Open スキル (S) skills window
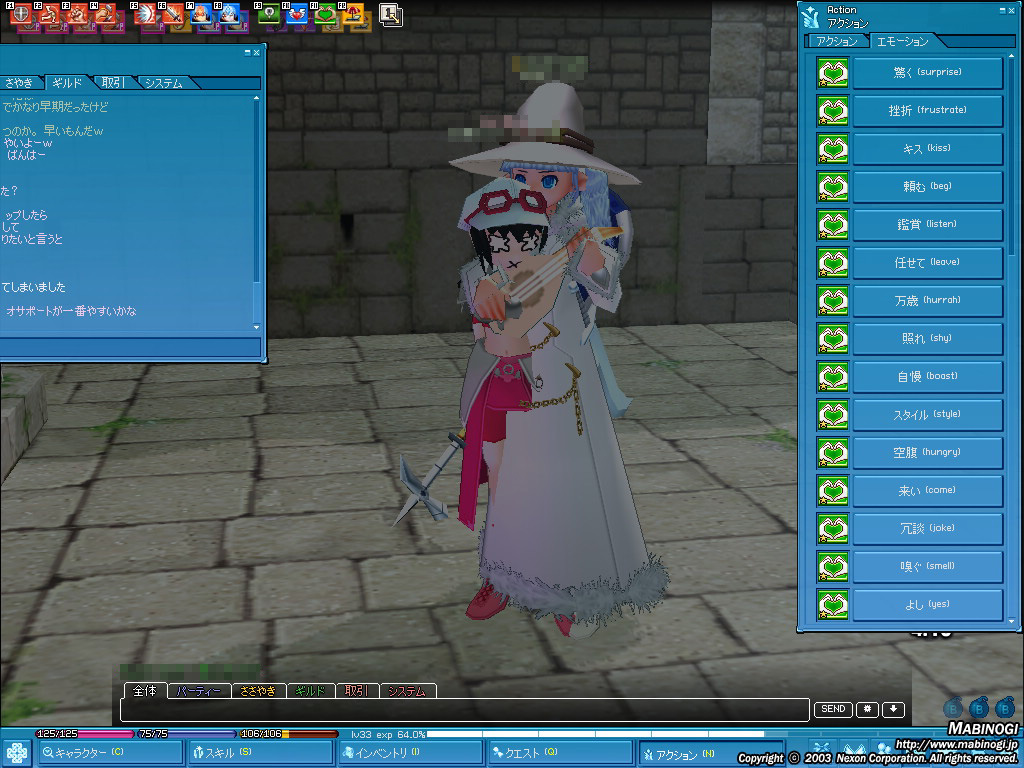The width and height of the screenshot is (1024, 768). 261,753
